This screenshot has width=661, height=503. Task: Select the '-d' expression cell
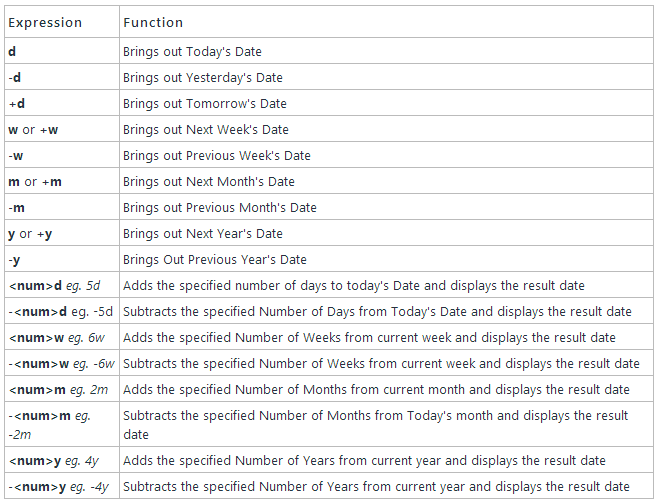[x=62, y=77]
